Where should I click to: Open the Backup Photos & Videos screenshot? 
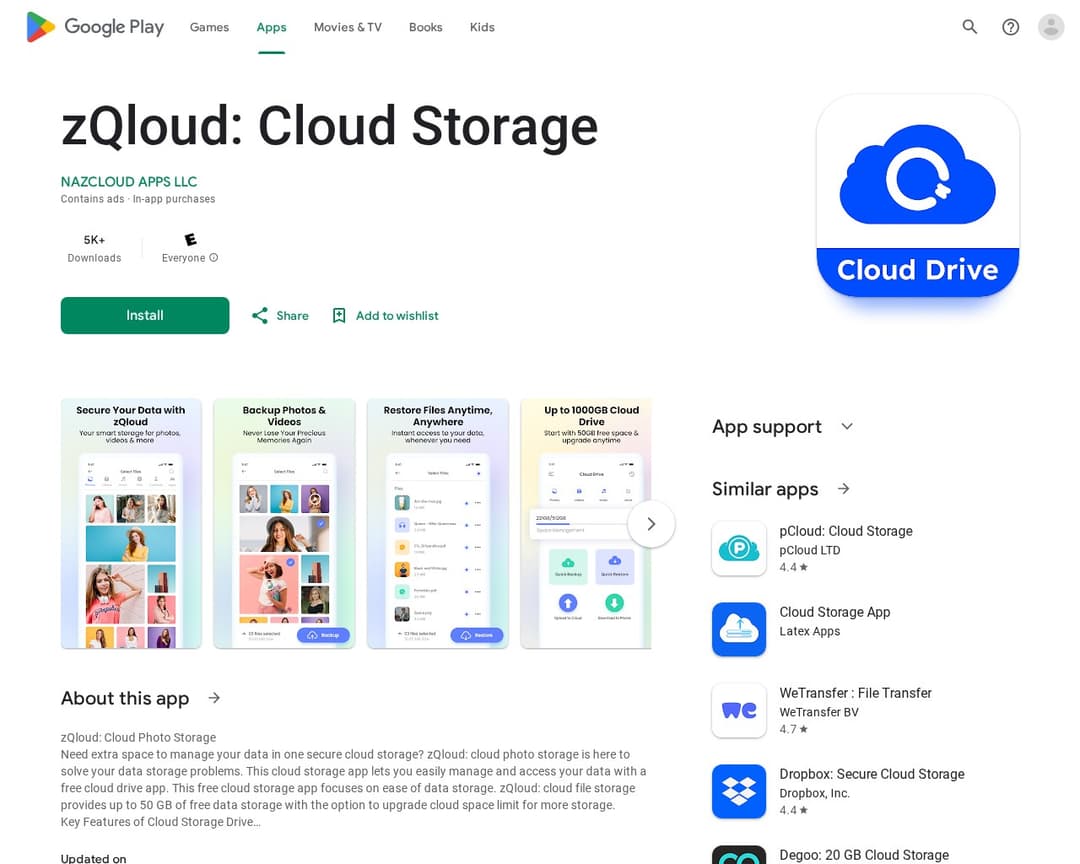tap(284, 524)
